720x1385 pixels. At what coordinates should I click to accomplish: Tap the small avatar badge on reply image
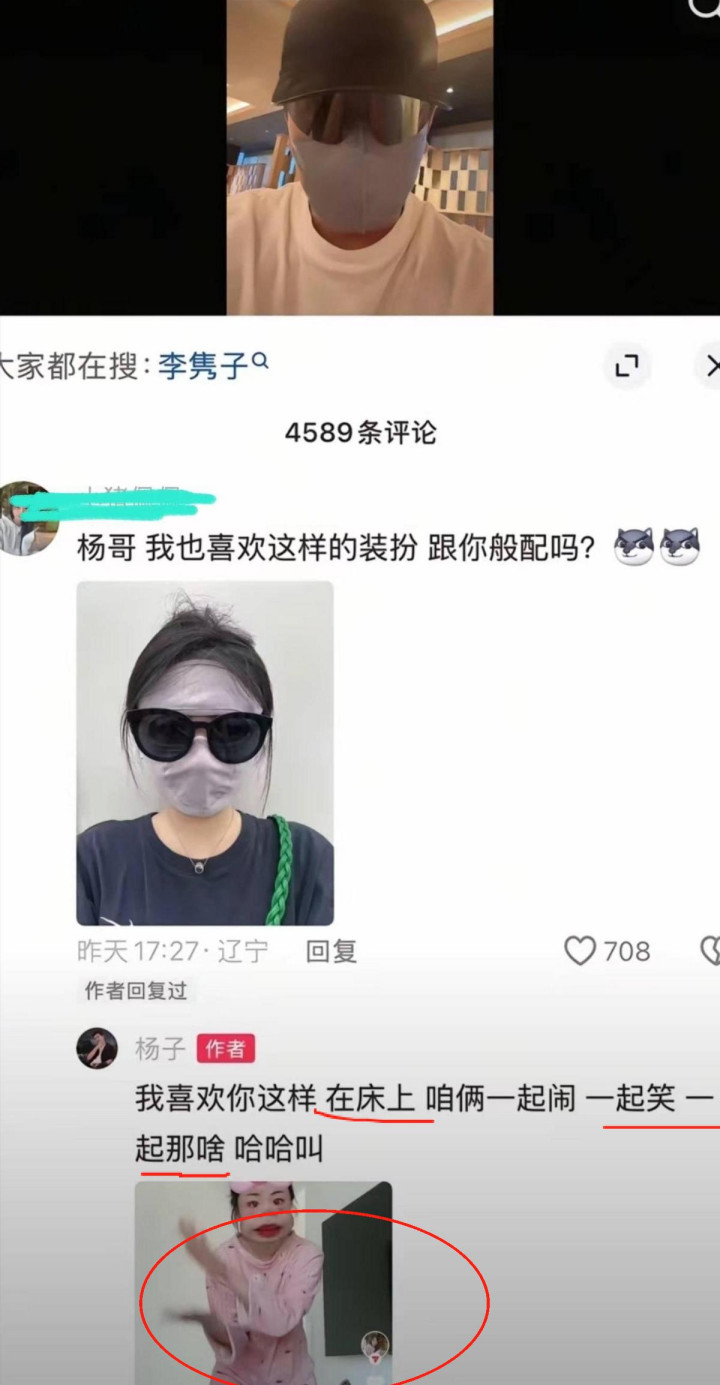point(375,1344)
